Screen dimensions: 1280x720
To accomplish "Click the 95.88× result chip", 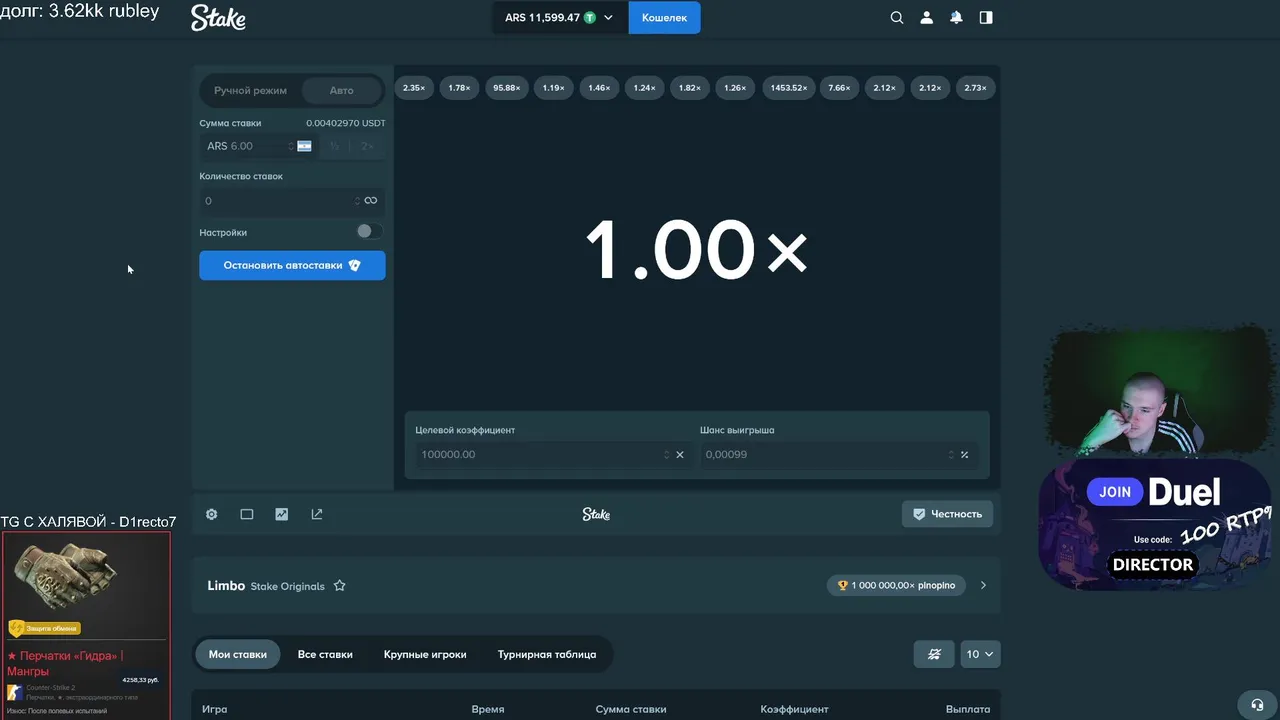I will [x=506, y=88].
